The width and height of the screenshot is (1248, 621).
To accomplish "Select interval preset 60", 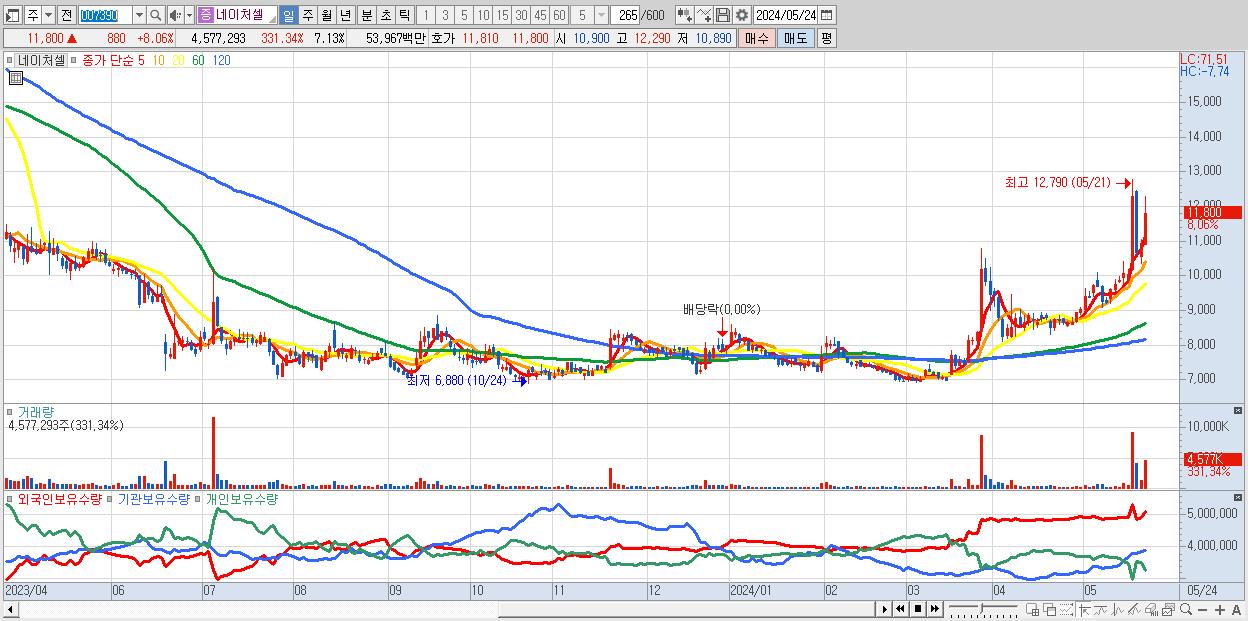I will tap(559, 15).
